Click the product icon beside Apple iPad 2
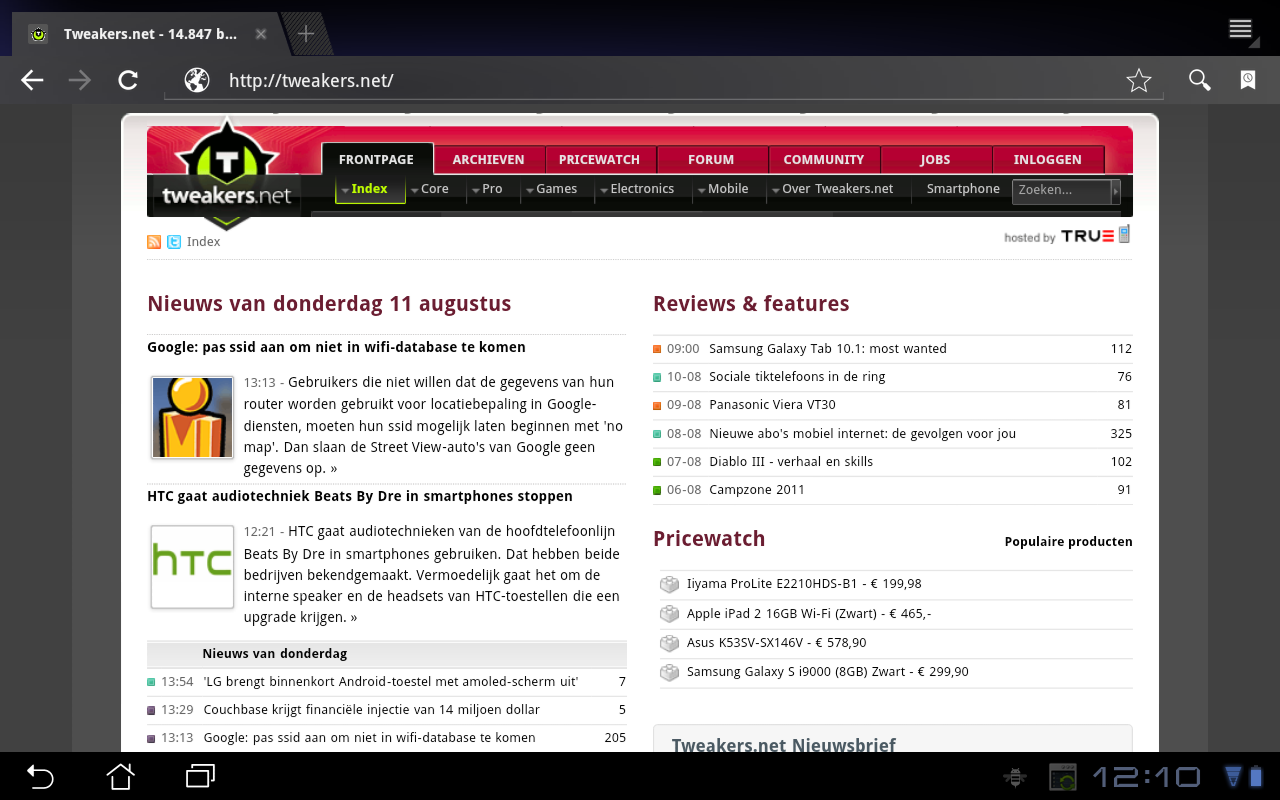The height and width of the screenshot is (800, 1280). pos(669,614)
